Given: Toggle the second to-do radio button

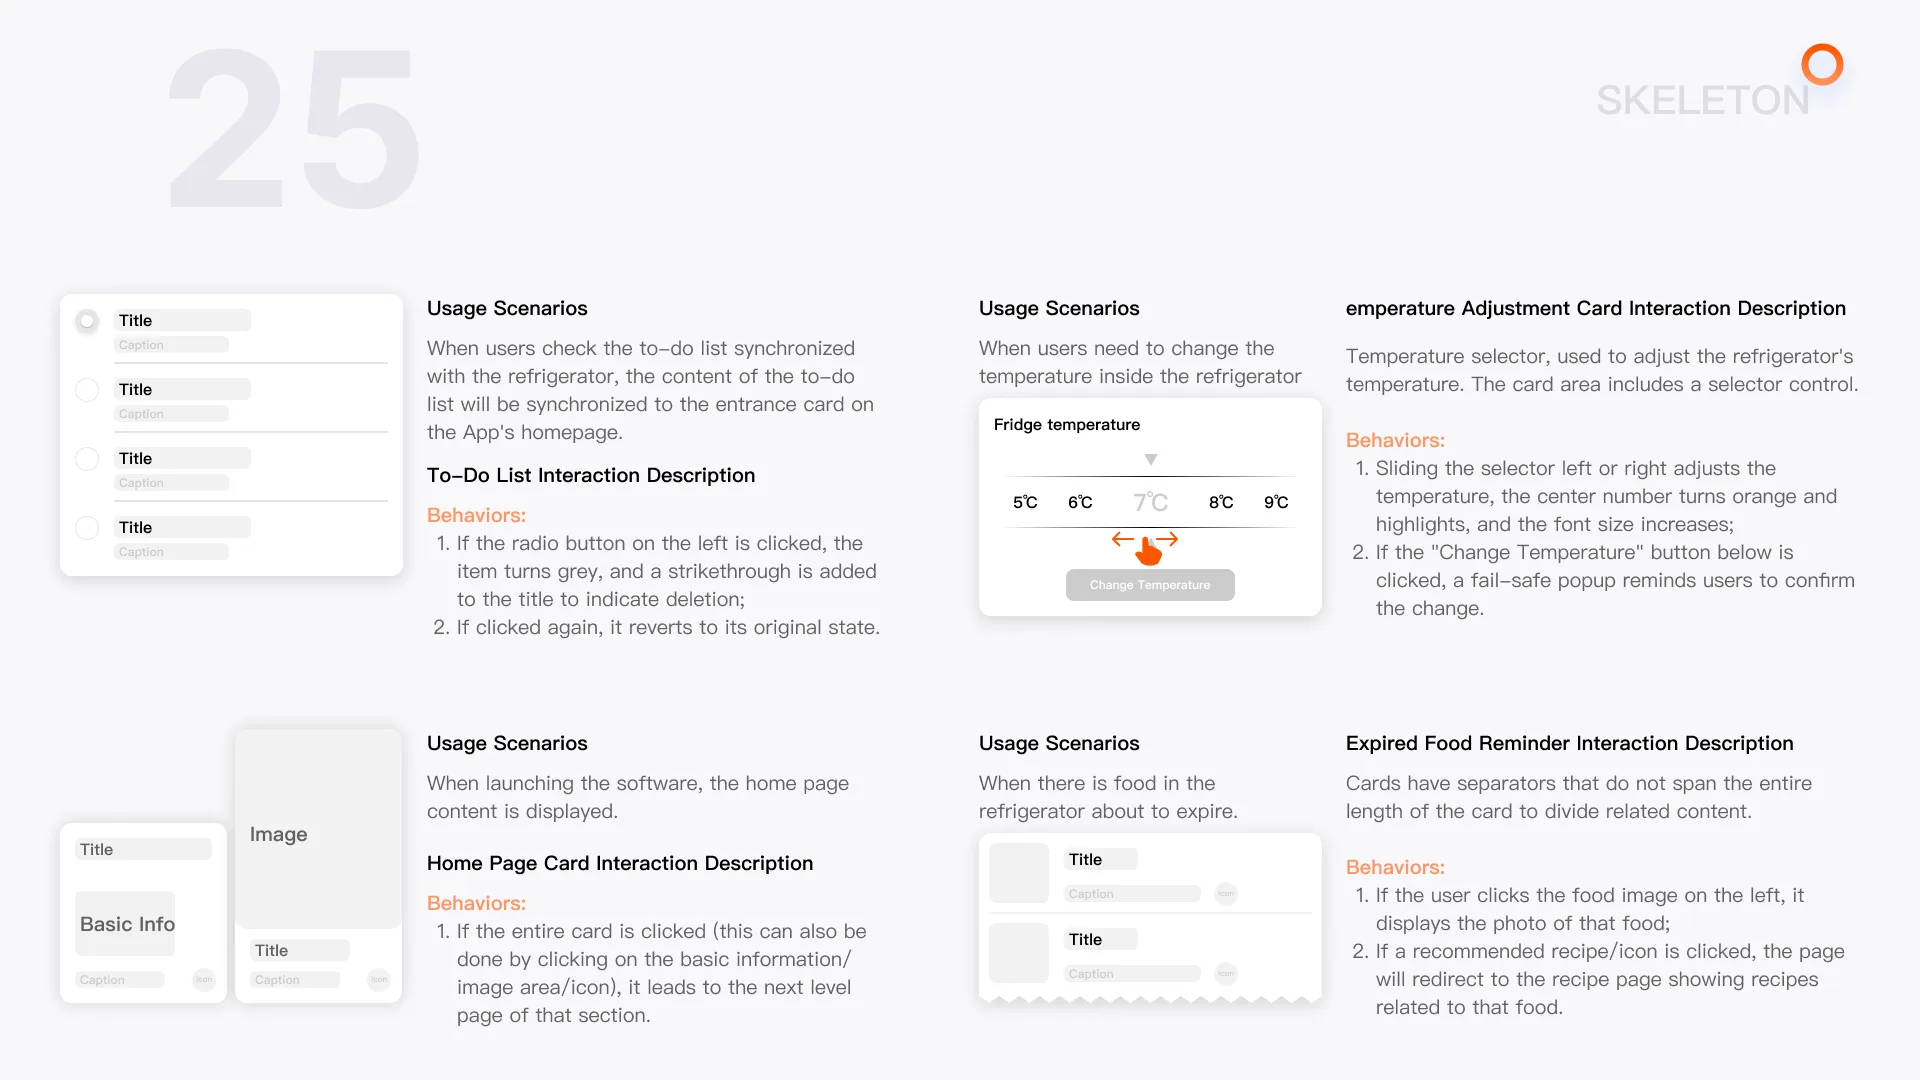Looking at the screenshot, I should (x=87, y=390).
